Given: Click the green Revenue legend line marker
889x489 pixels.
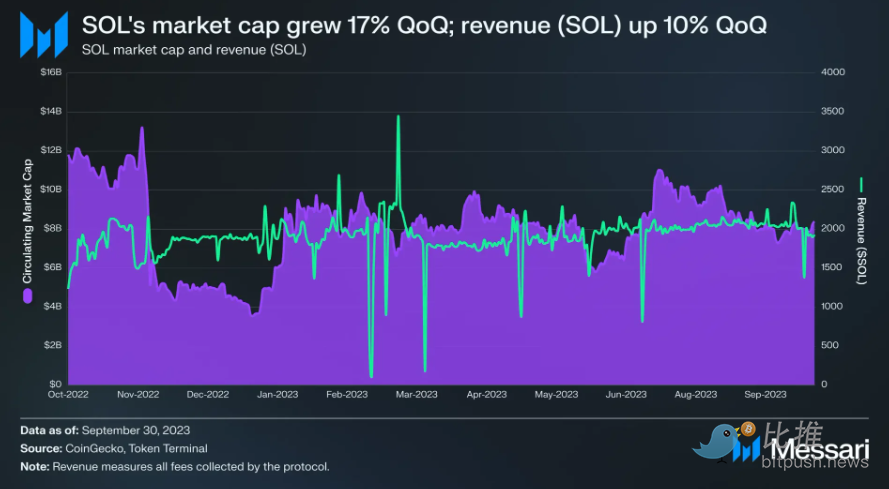Looking at the screenshot, I should [861, 185].
